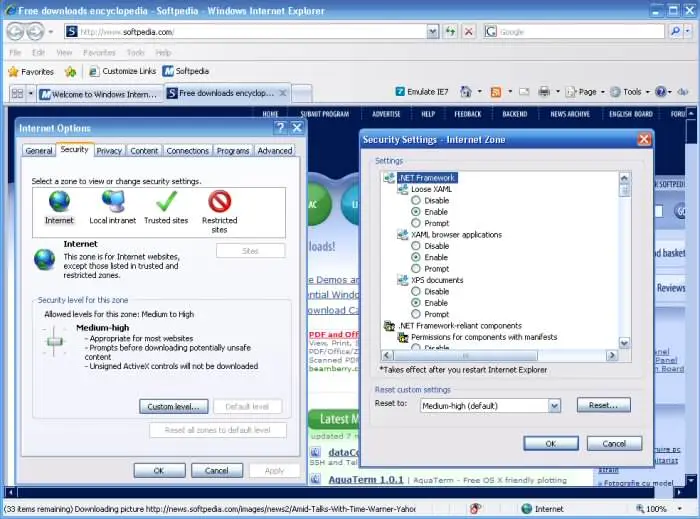The image size is (700, 519).
Task: Click the Refresh page icon
Action: pos(450,32)
